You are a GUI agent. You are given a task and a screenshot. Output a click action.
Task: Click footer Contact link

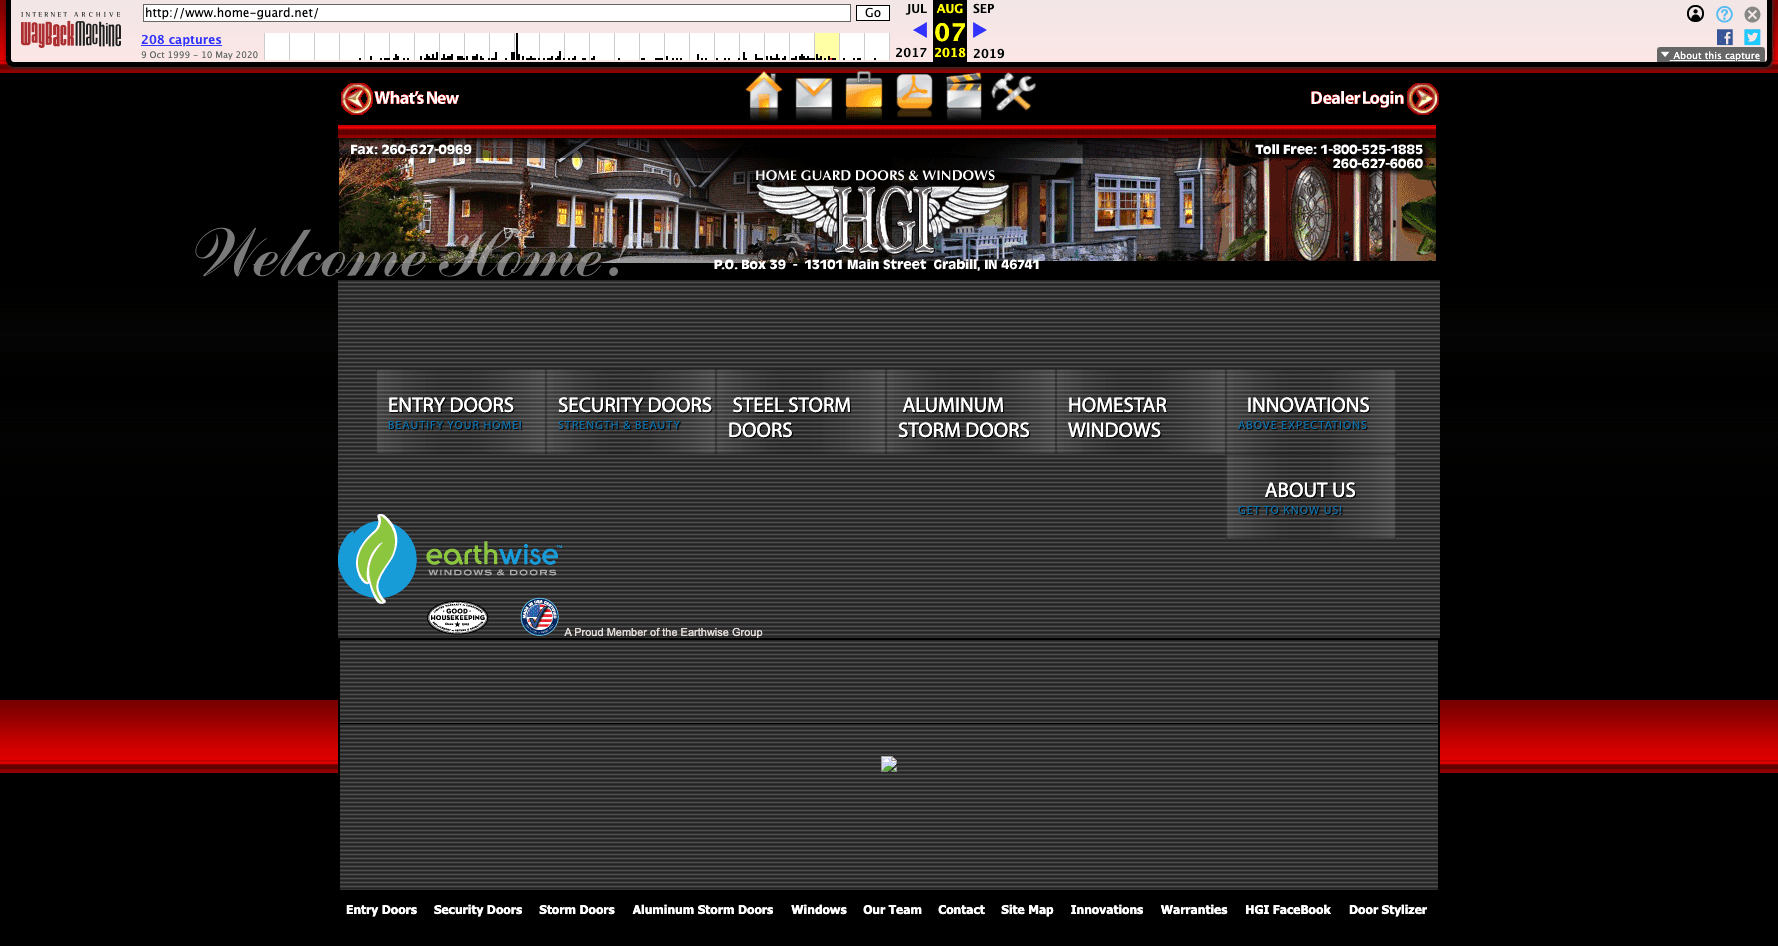click(x=961, y=910)
